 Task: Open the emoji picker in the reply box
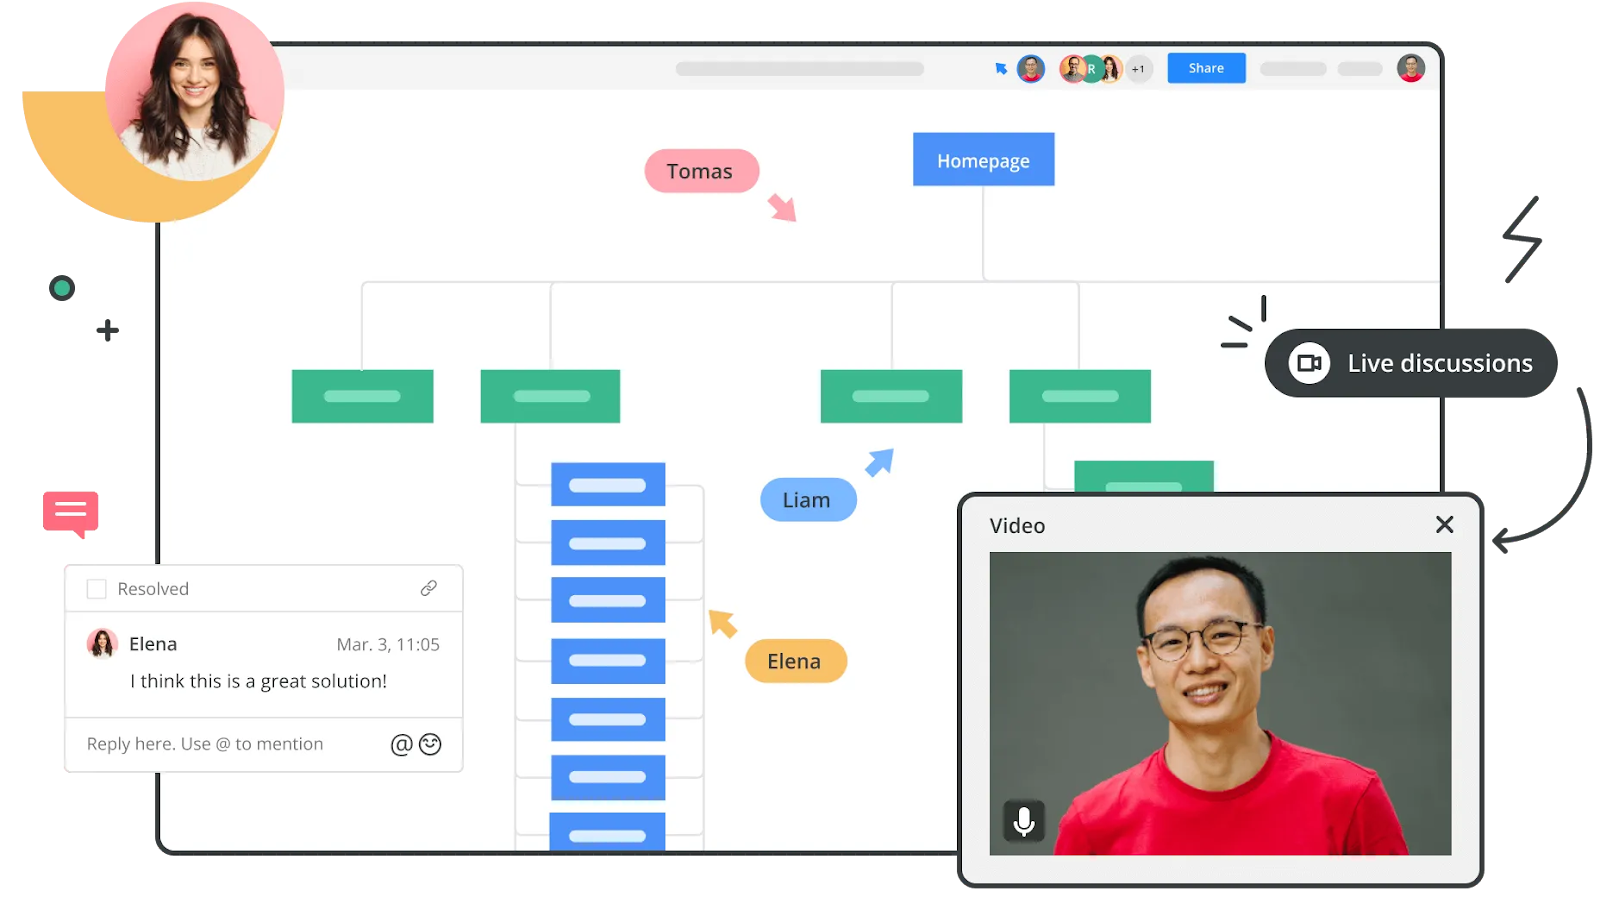tap(431, 744)
